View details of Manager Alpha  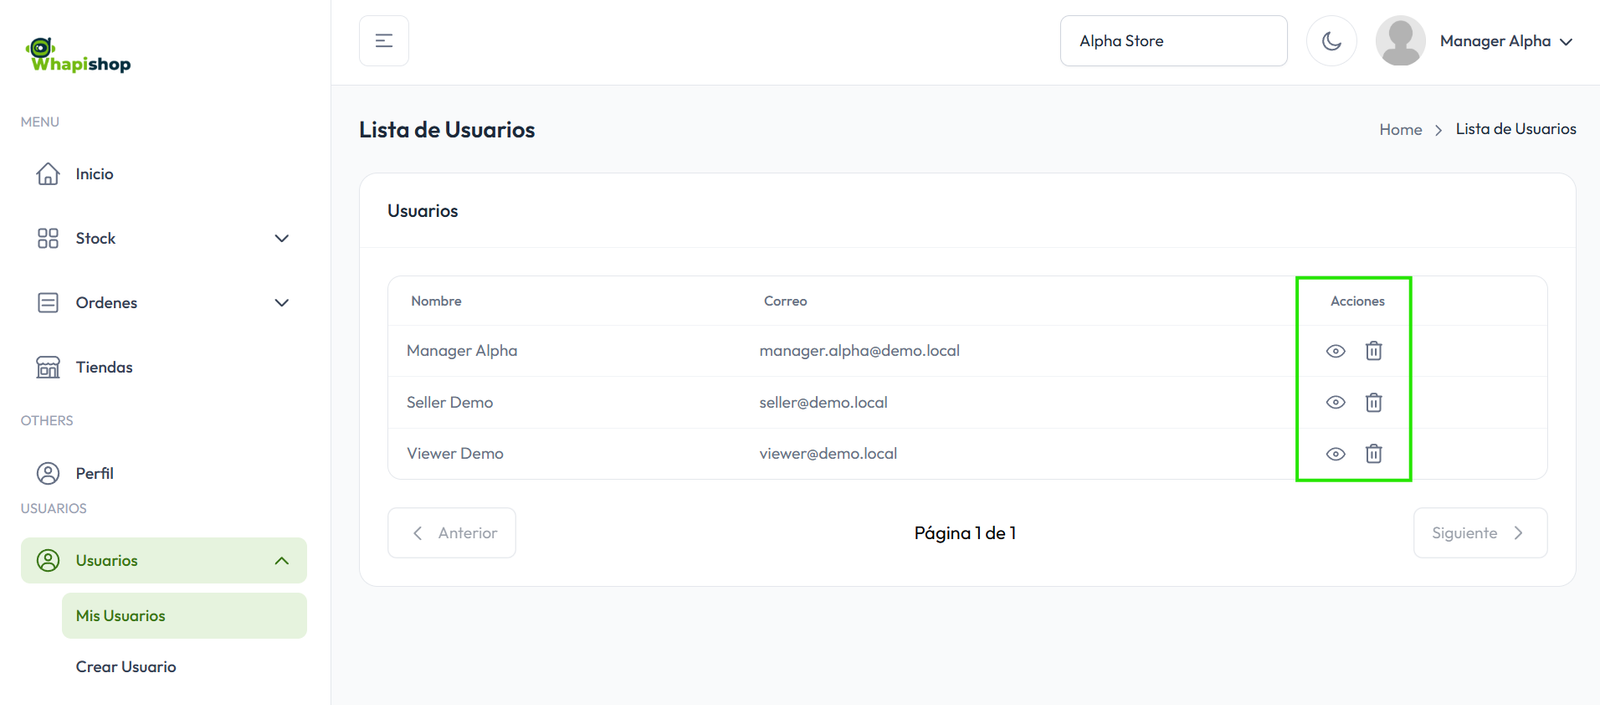click(x=1335, y=351)
